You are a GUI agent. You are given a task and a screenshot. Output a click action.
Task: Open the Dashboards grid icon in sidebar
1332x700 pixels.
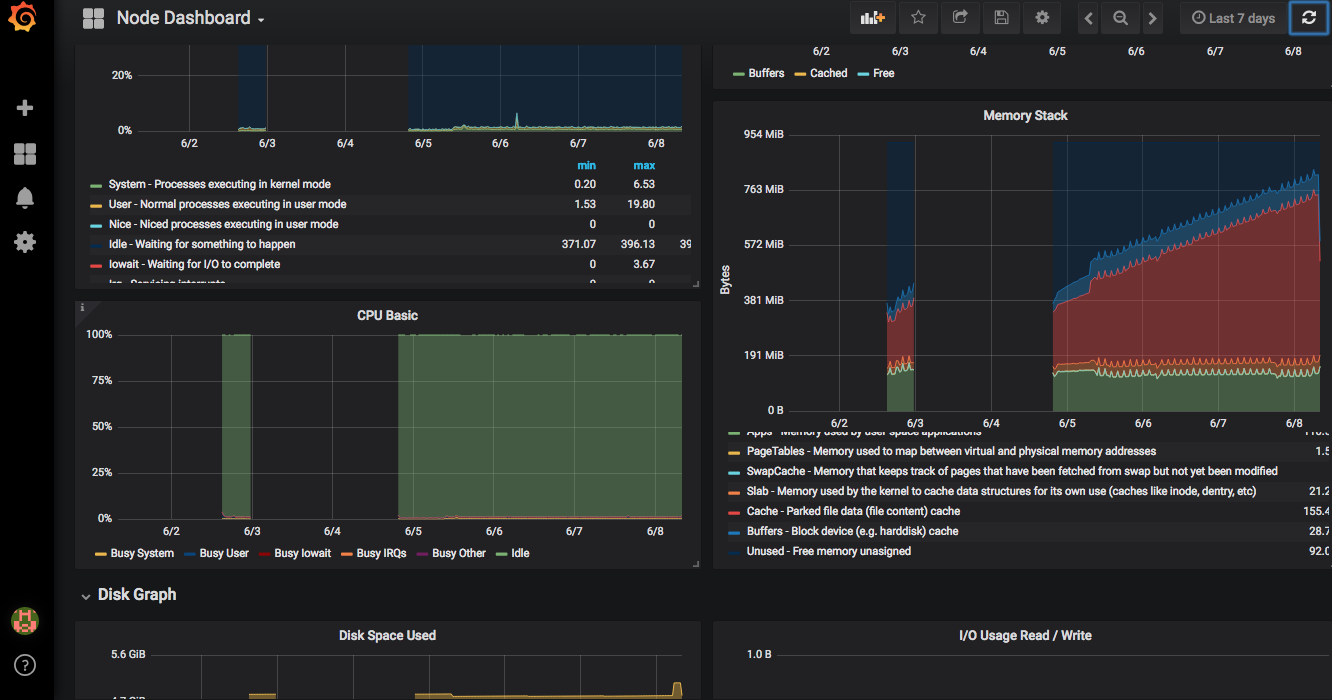[25, 154]
